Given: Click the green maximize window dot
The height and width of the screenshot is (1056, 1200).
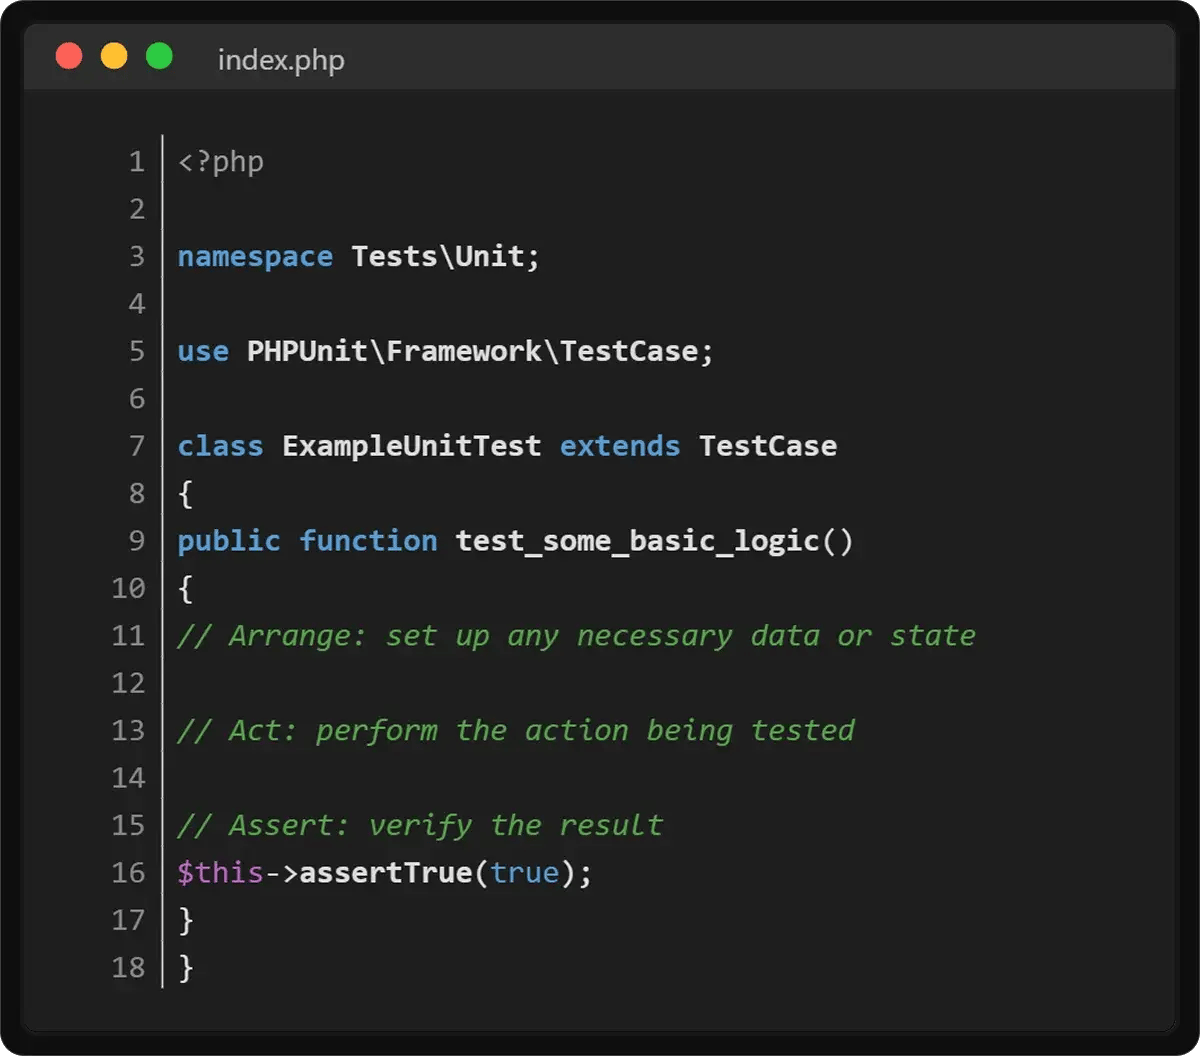Looking at the screenshot, I should [159, 56].
